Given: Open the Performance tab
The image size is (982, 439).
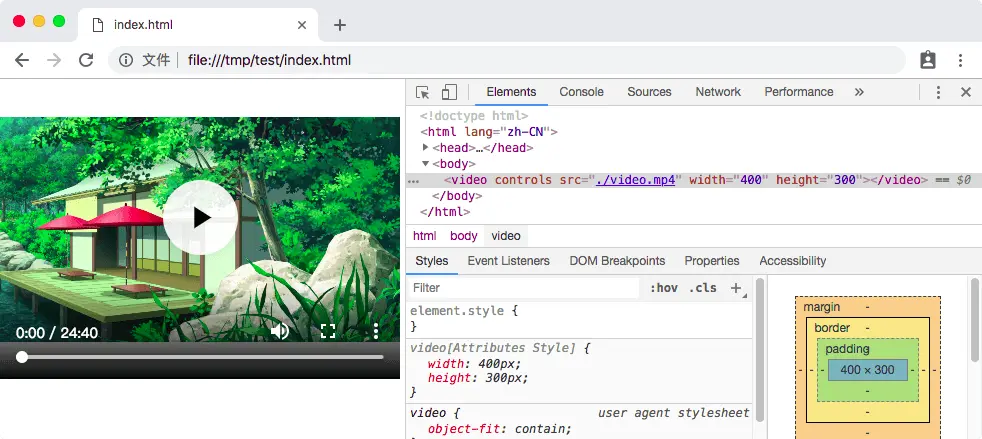Looking at the screenshot, I should click(799, 92).
